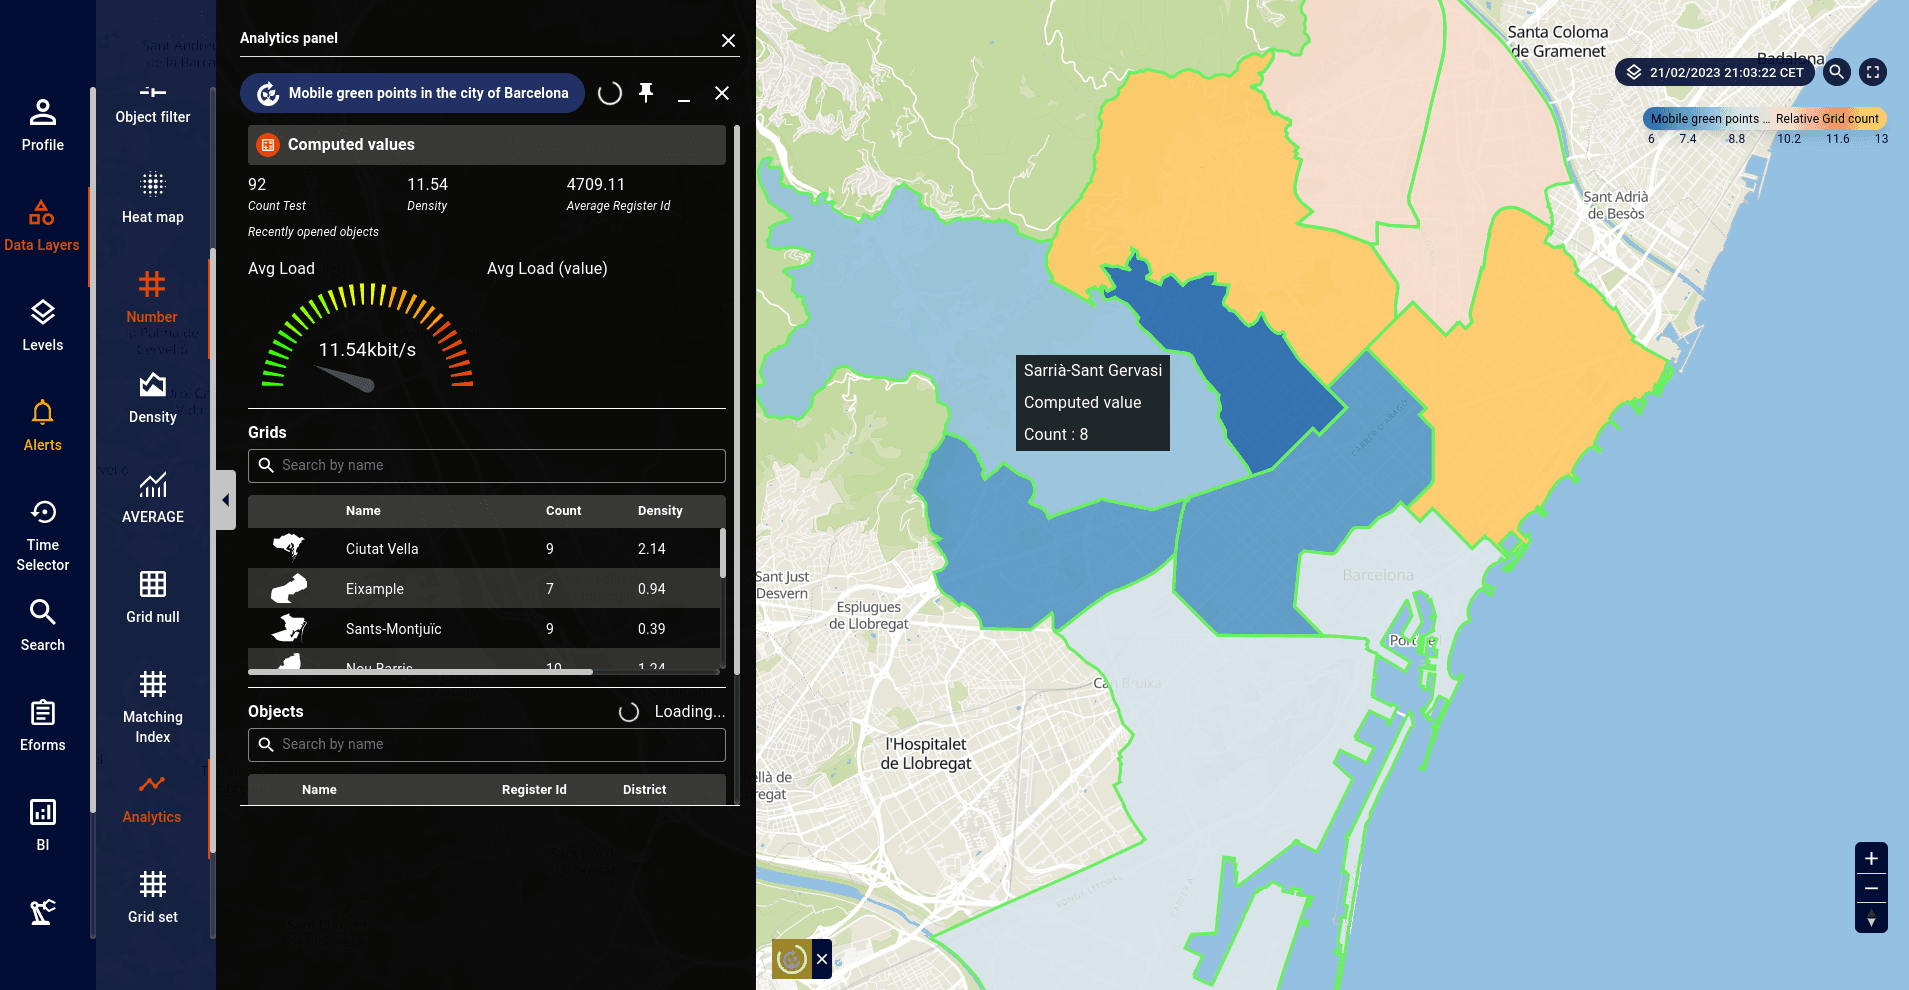Select the Sants-Montjuïc grid row
This screenshot has width=1909, height=990.
(x=484, y=629)
